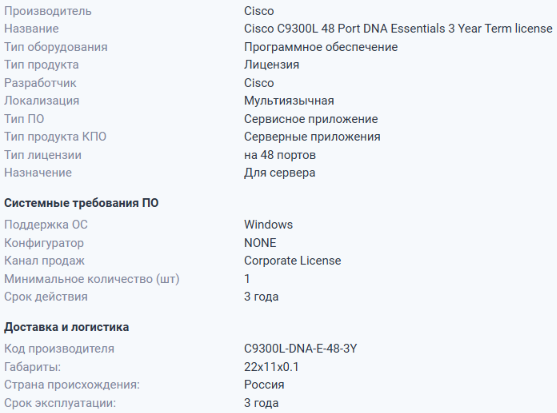Click the 'Доставка и логистика' section heading
The height and width of the screenshot is (413, 557).
coord(66,327)
